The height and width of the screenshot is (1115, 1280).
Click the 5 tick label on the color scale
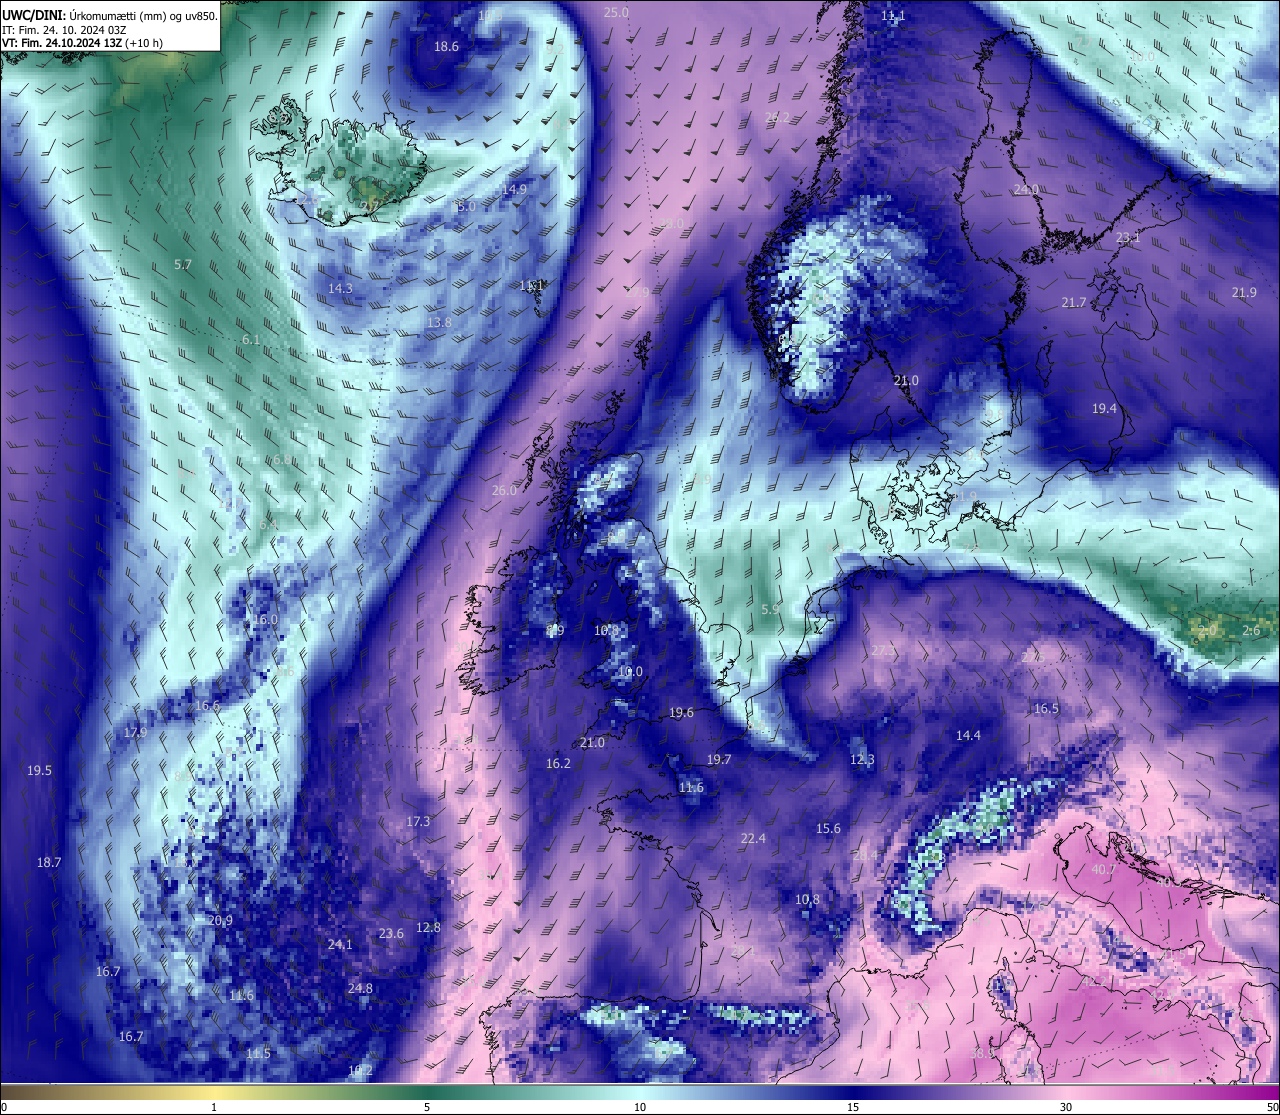(x=427, y=1107)
